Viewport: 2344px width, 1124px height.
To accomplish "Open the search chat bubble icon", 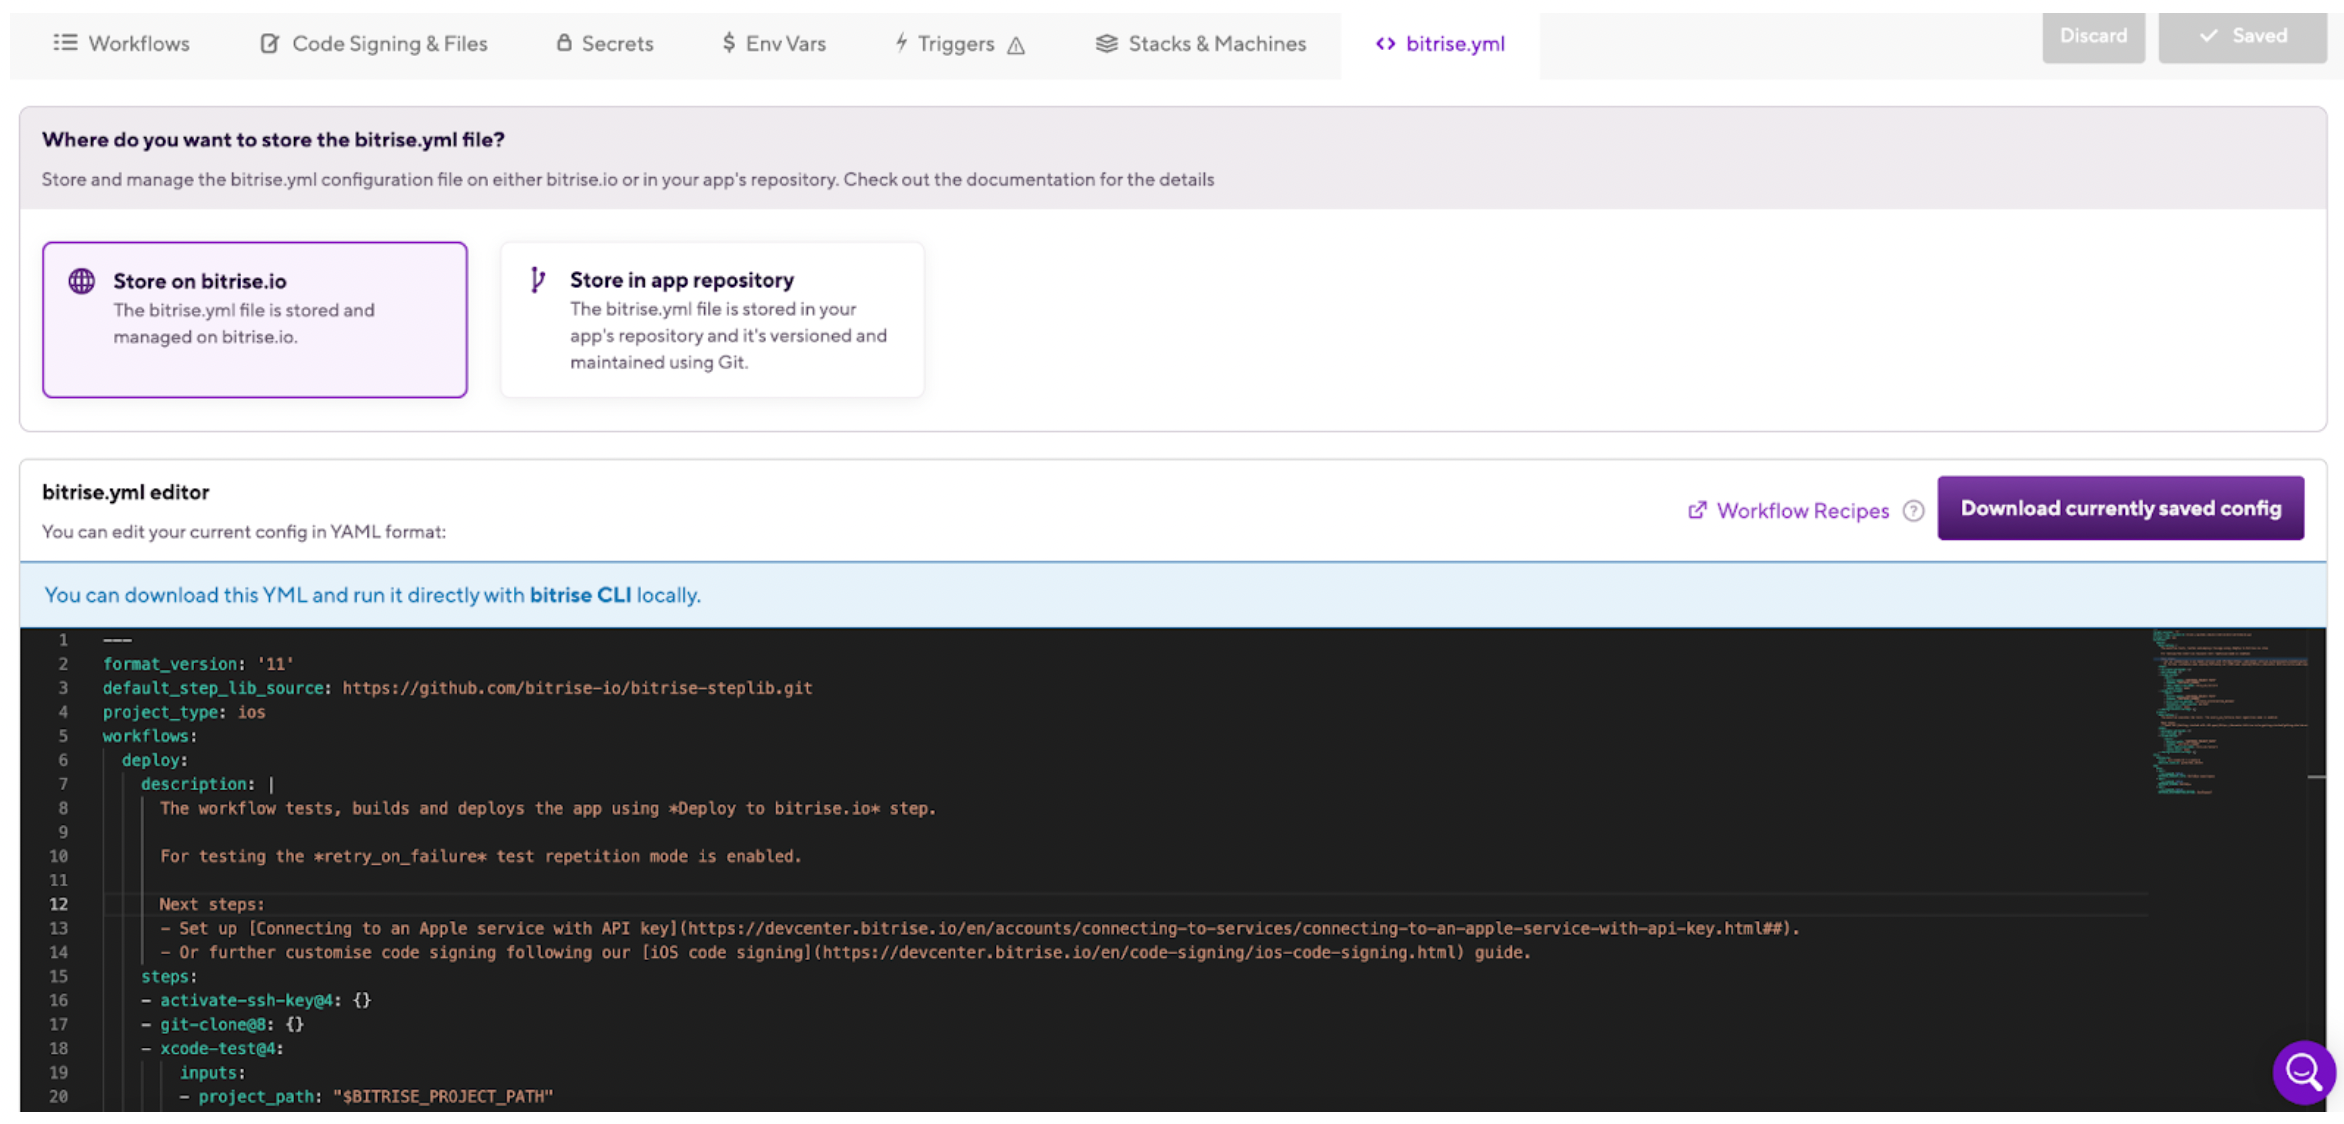I will (2303, 1072).
